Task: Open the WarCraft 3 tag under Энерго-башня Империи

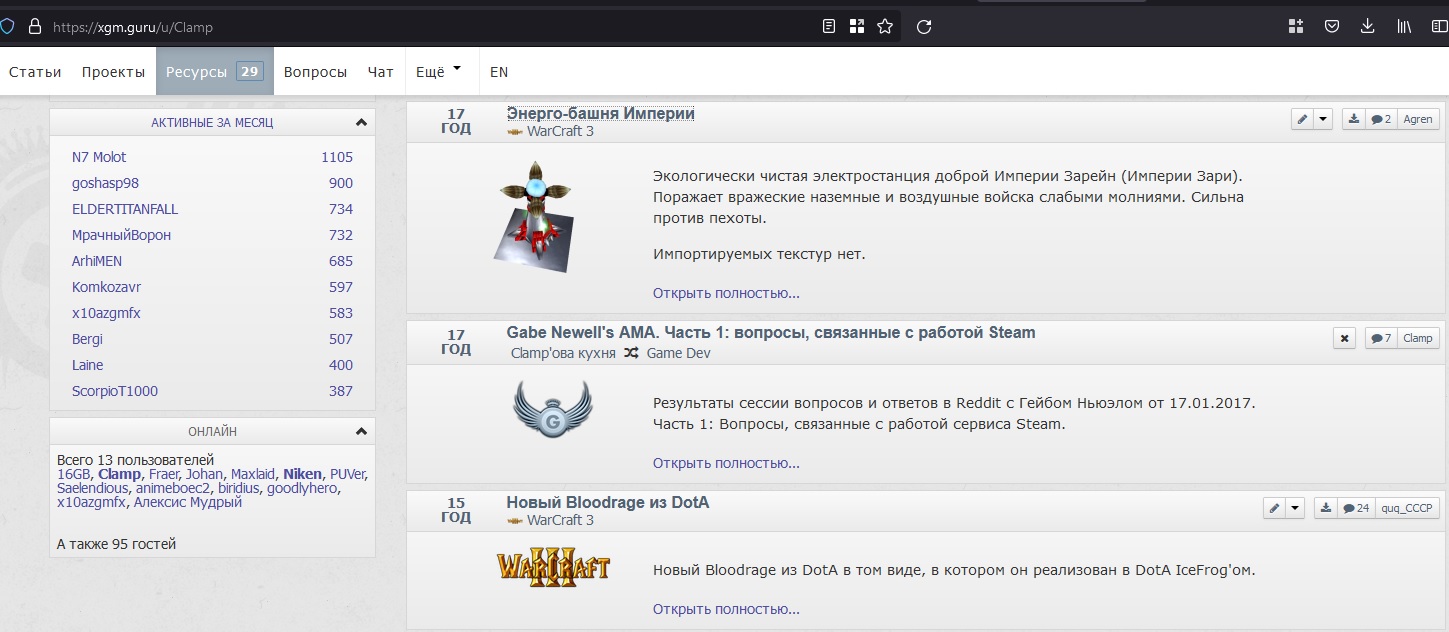Action: [x=560, y=131]
